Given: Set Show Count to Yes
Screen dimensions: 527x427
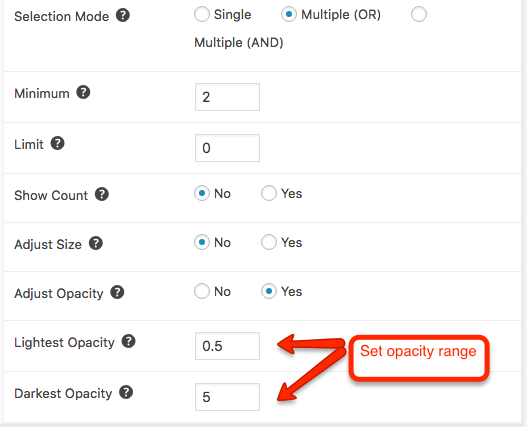Looking at the screenshot, I should click(269, 193).
